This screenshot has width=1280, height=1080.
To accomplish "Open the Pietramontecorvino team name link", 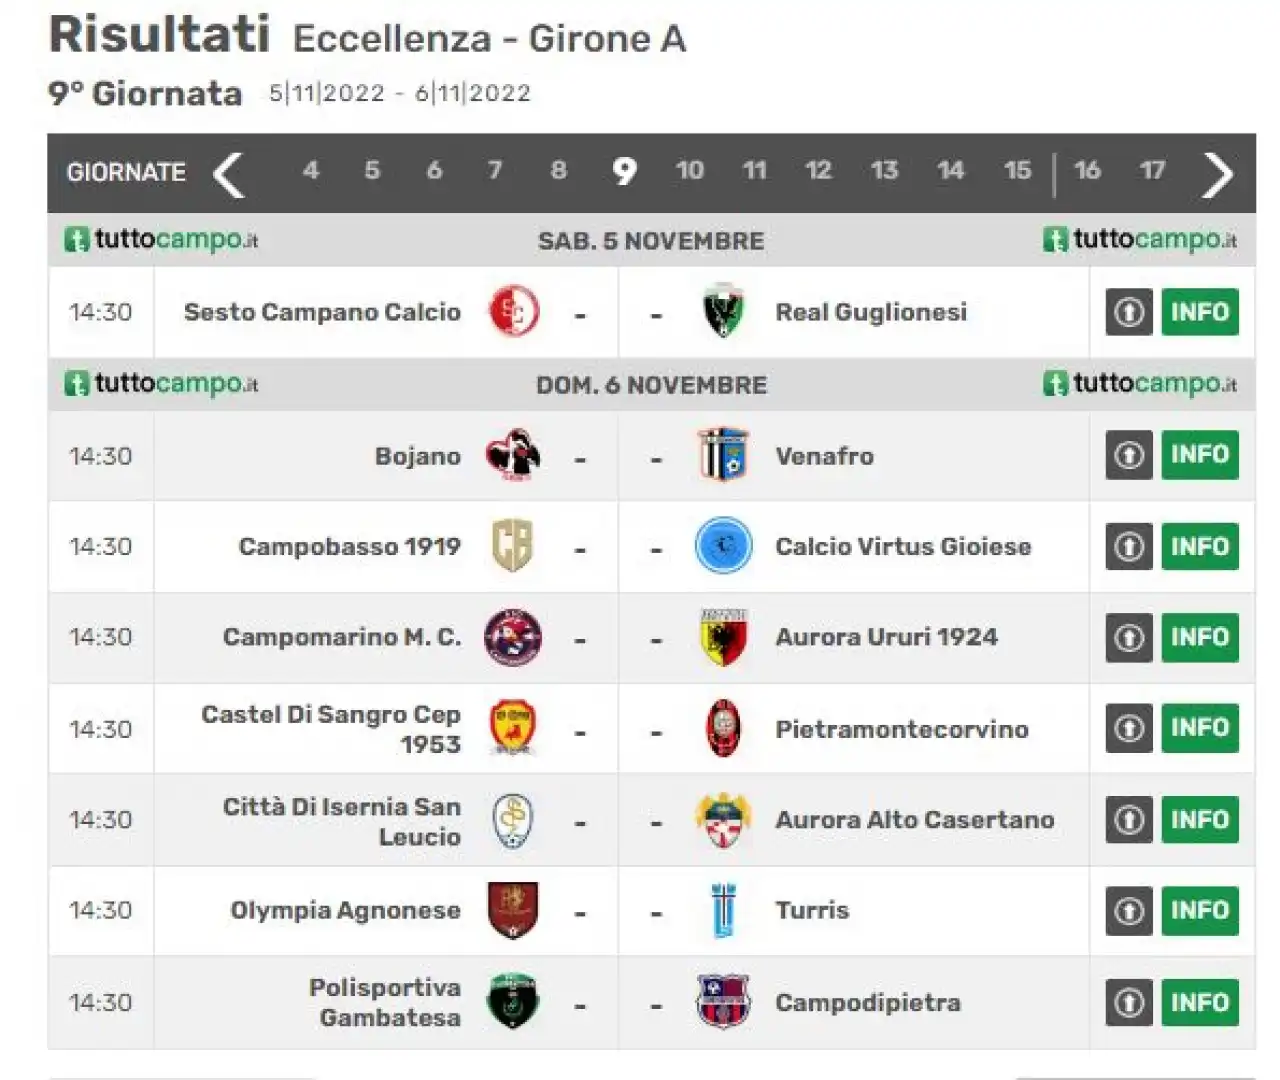I will coord(902,729).
